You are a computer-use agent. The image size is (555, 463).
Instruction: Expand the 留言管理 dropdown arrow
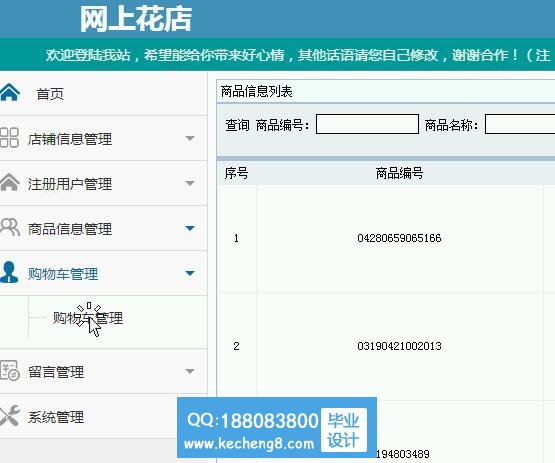point(190,371)
